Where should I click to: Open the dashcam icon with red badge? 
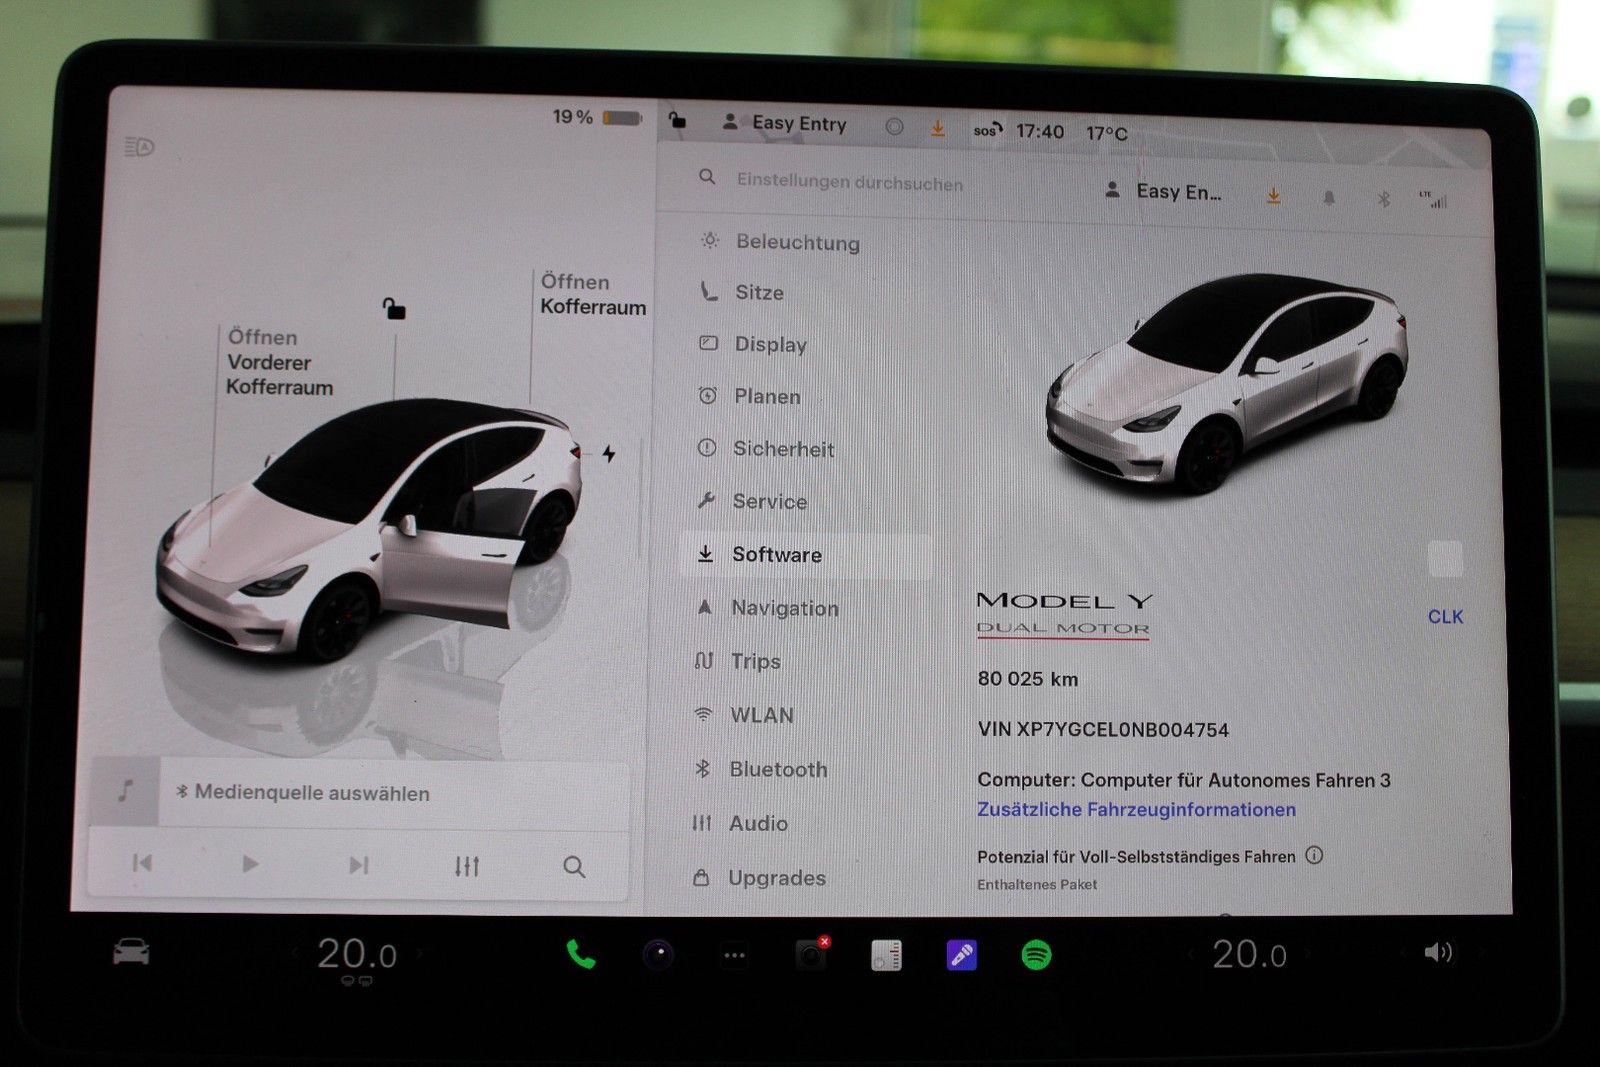(811, 955)
